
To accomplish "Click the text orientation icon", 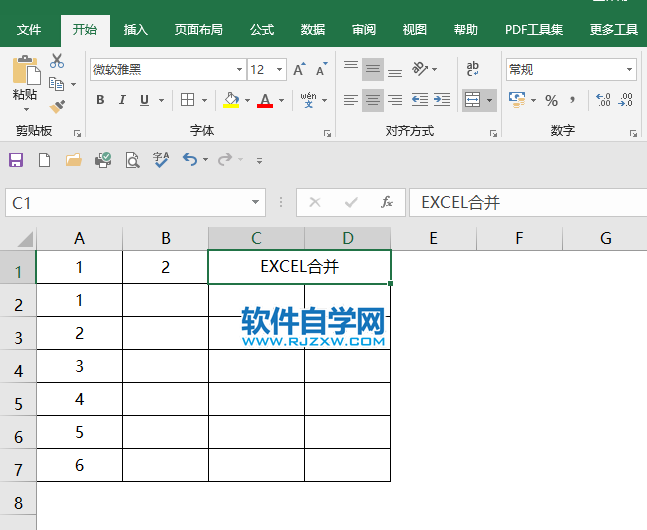I will 420,69.
